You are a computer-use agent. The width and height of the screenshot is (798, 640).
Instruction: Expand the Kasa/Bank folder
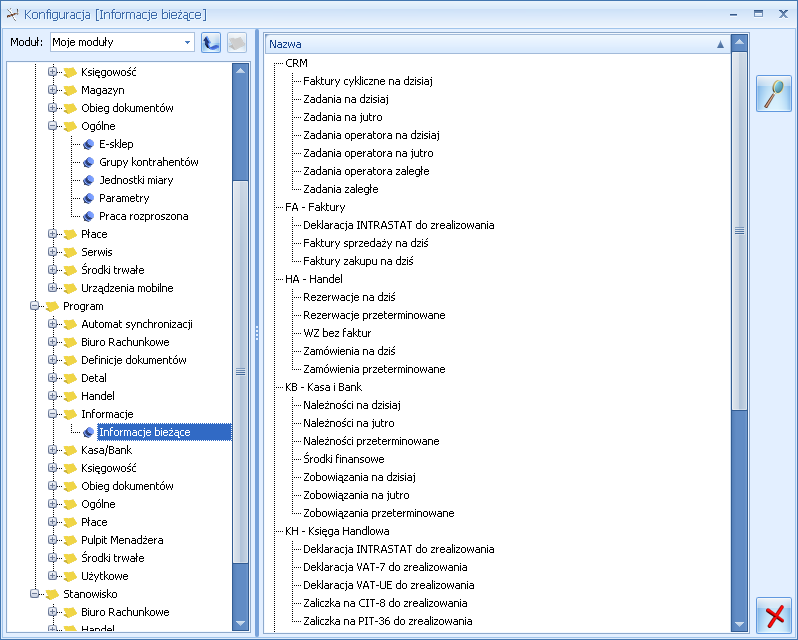[x=52, y=450]
